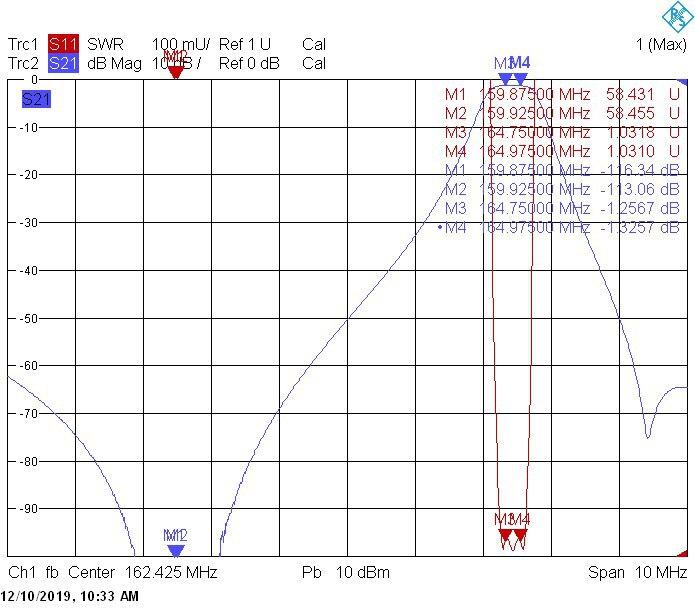Click the dB Mag format label
Image resolution: width=695 pixels, height=613 pixels.
pyautogui.click(x=114, y=64)
